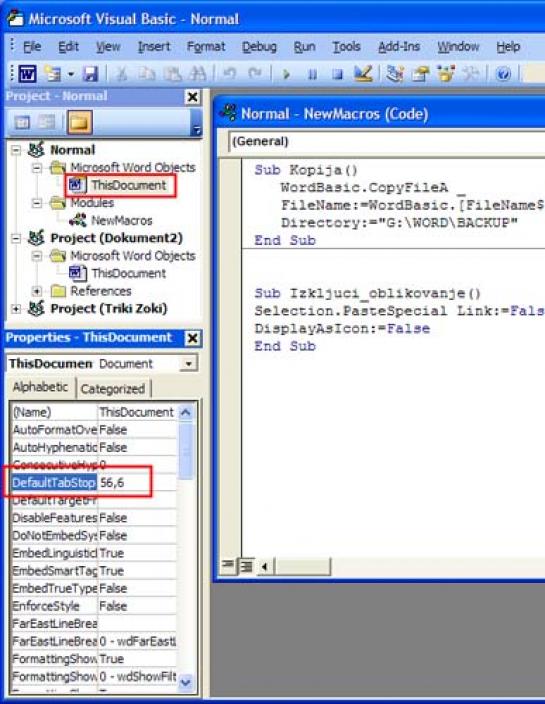
Task: Collapse the Normal project node
Action: pos(16,150)
